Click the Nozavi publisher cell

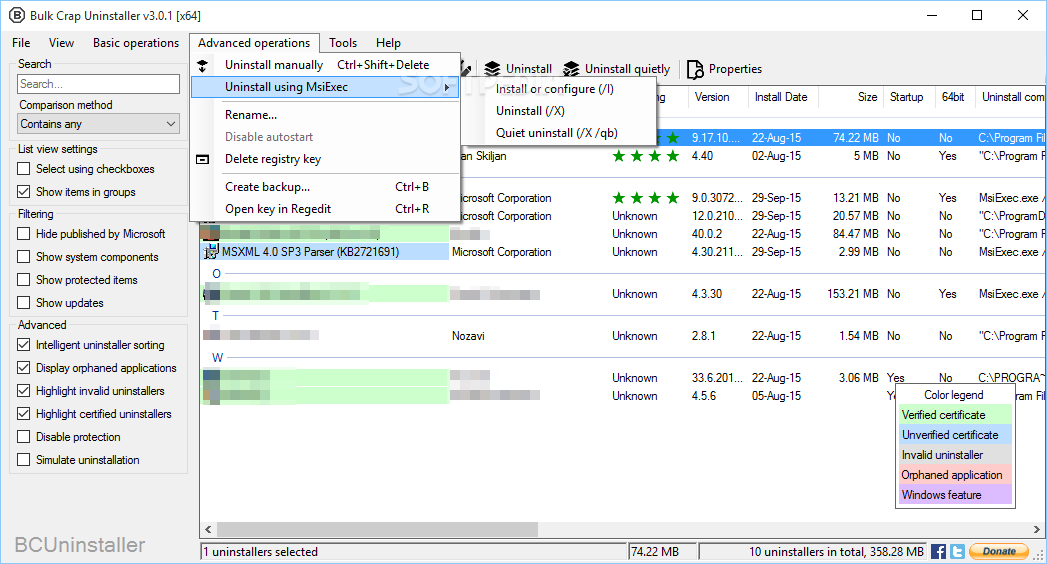pos(468,336)
